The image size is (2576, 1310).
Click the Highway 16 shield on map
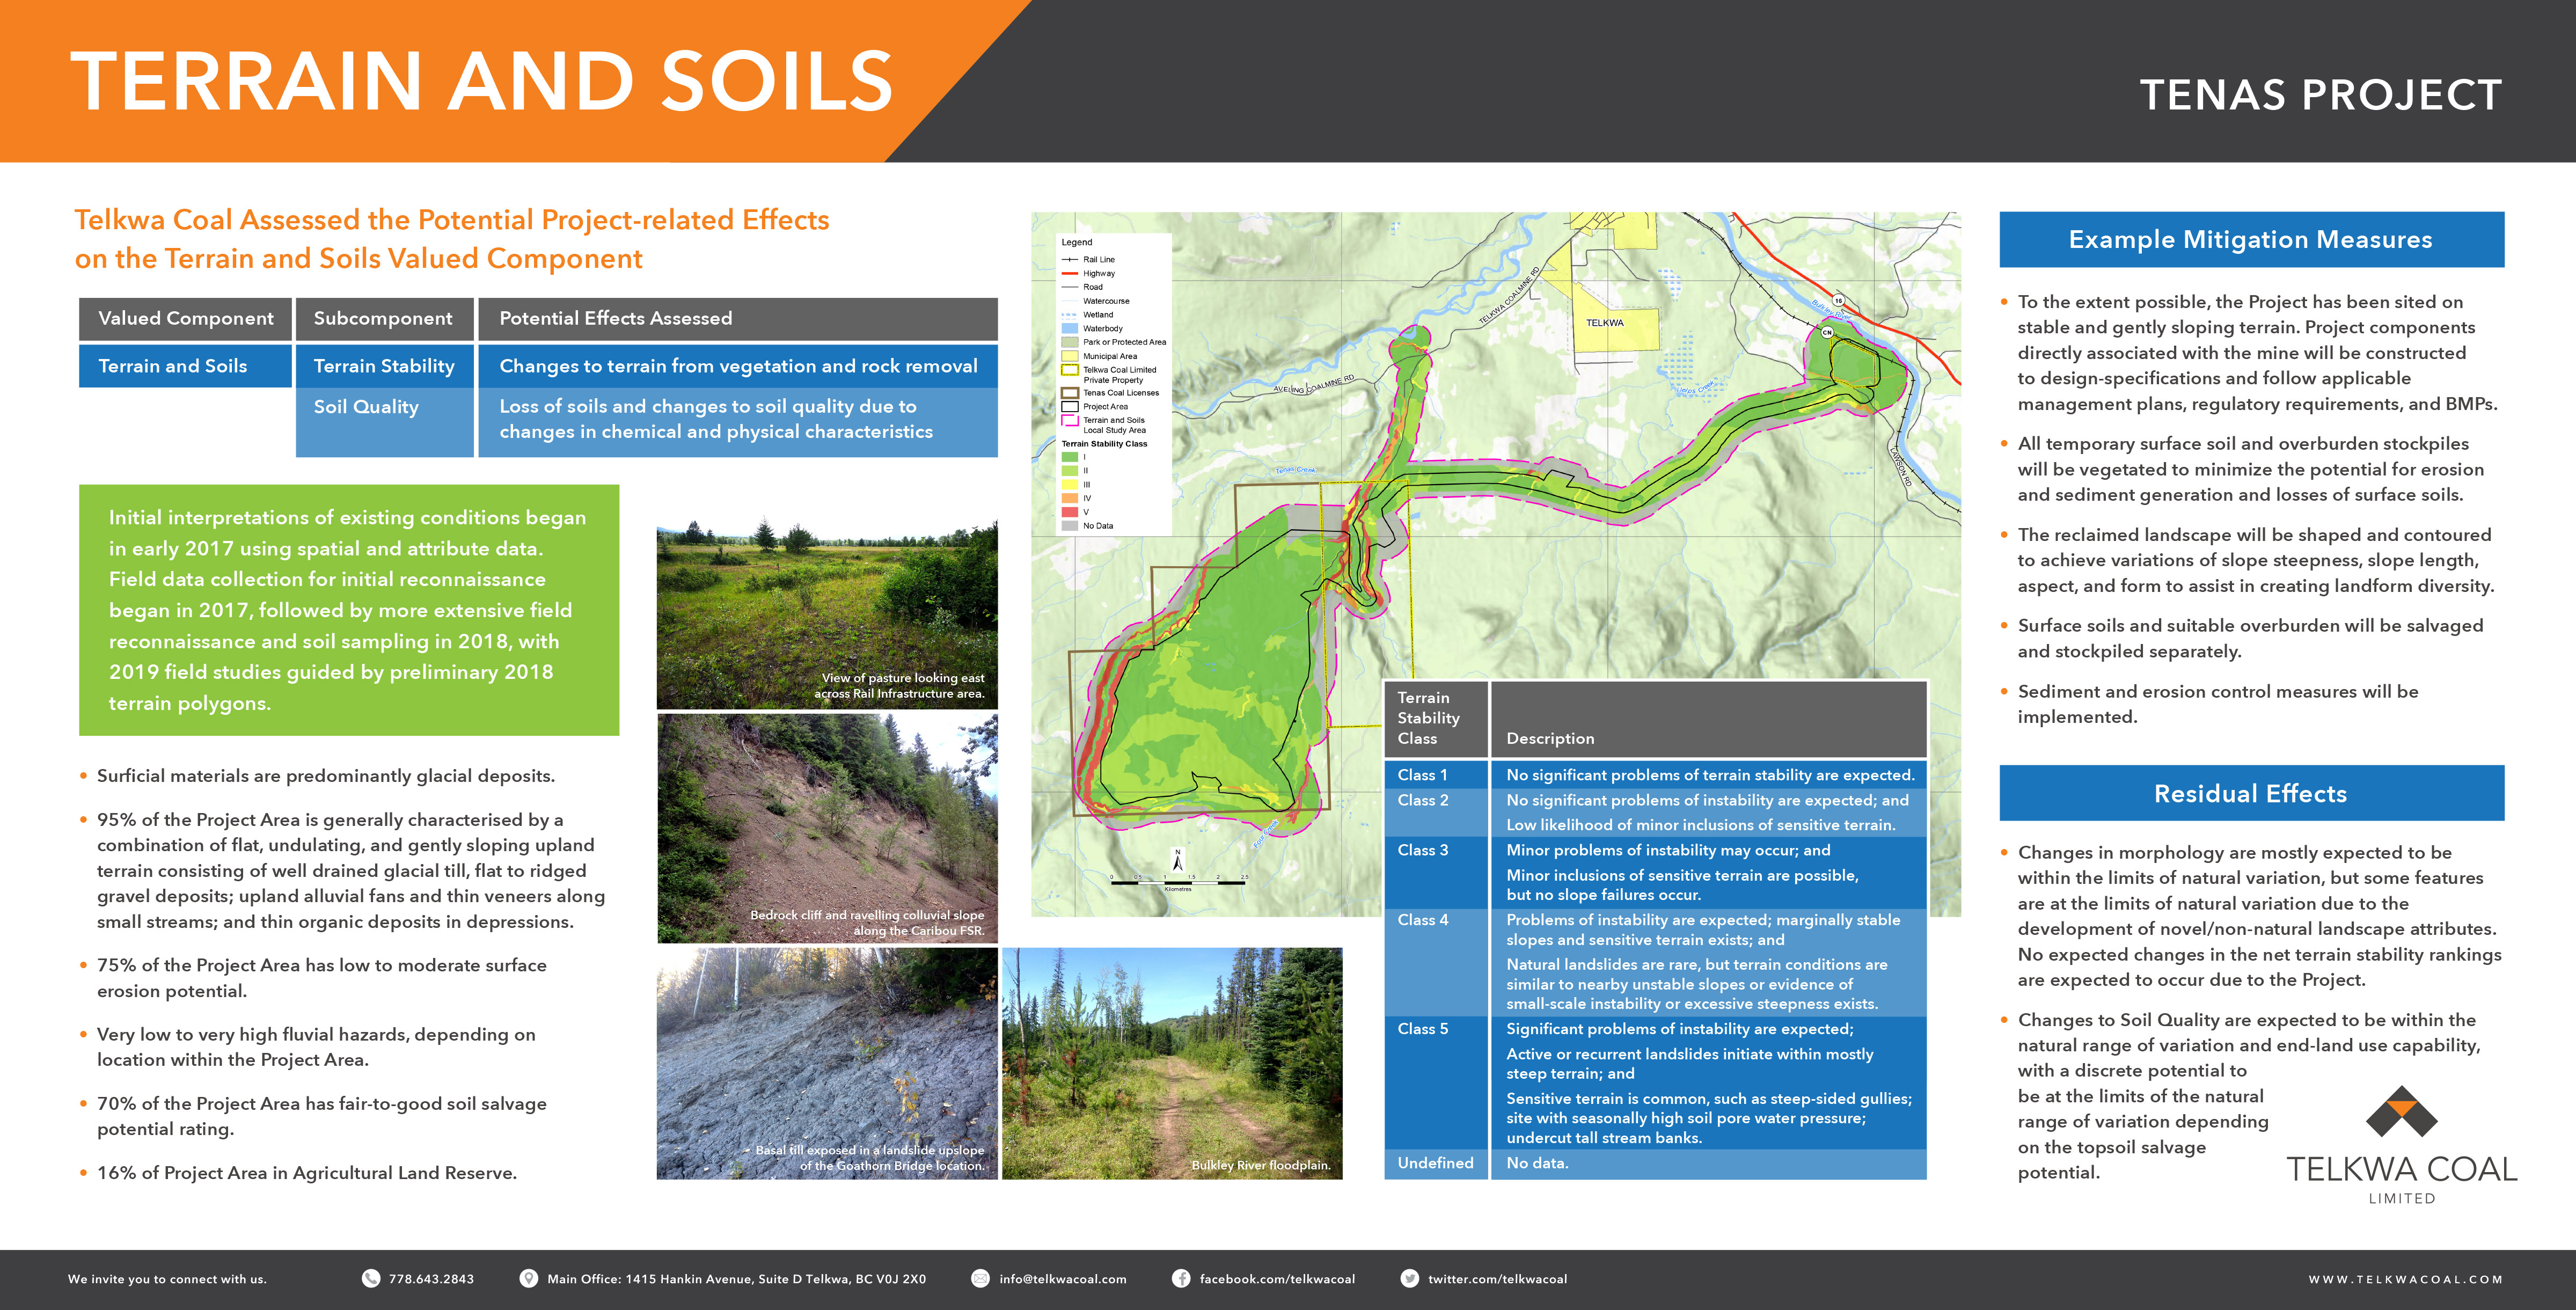point(1838,301)
